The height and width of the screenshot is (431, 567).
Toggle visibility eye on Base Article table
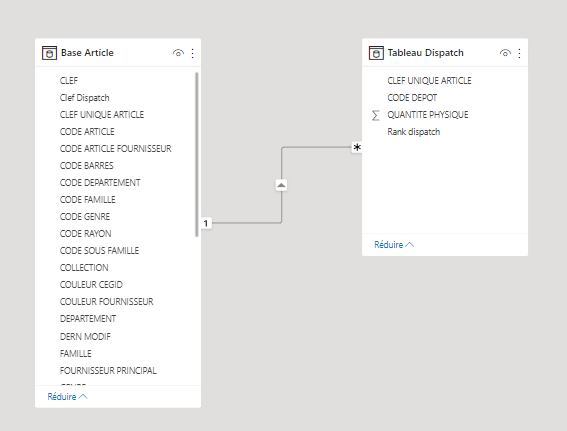178,53
